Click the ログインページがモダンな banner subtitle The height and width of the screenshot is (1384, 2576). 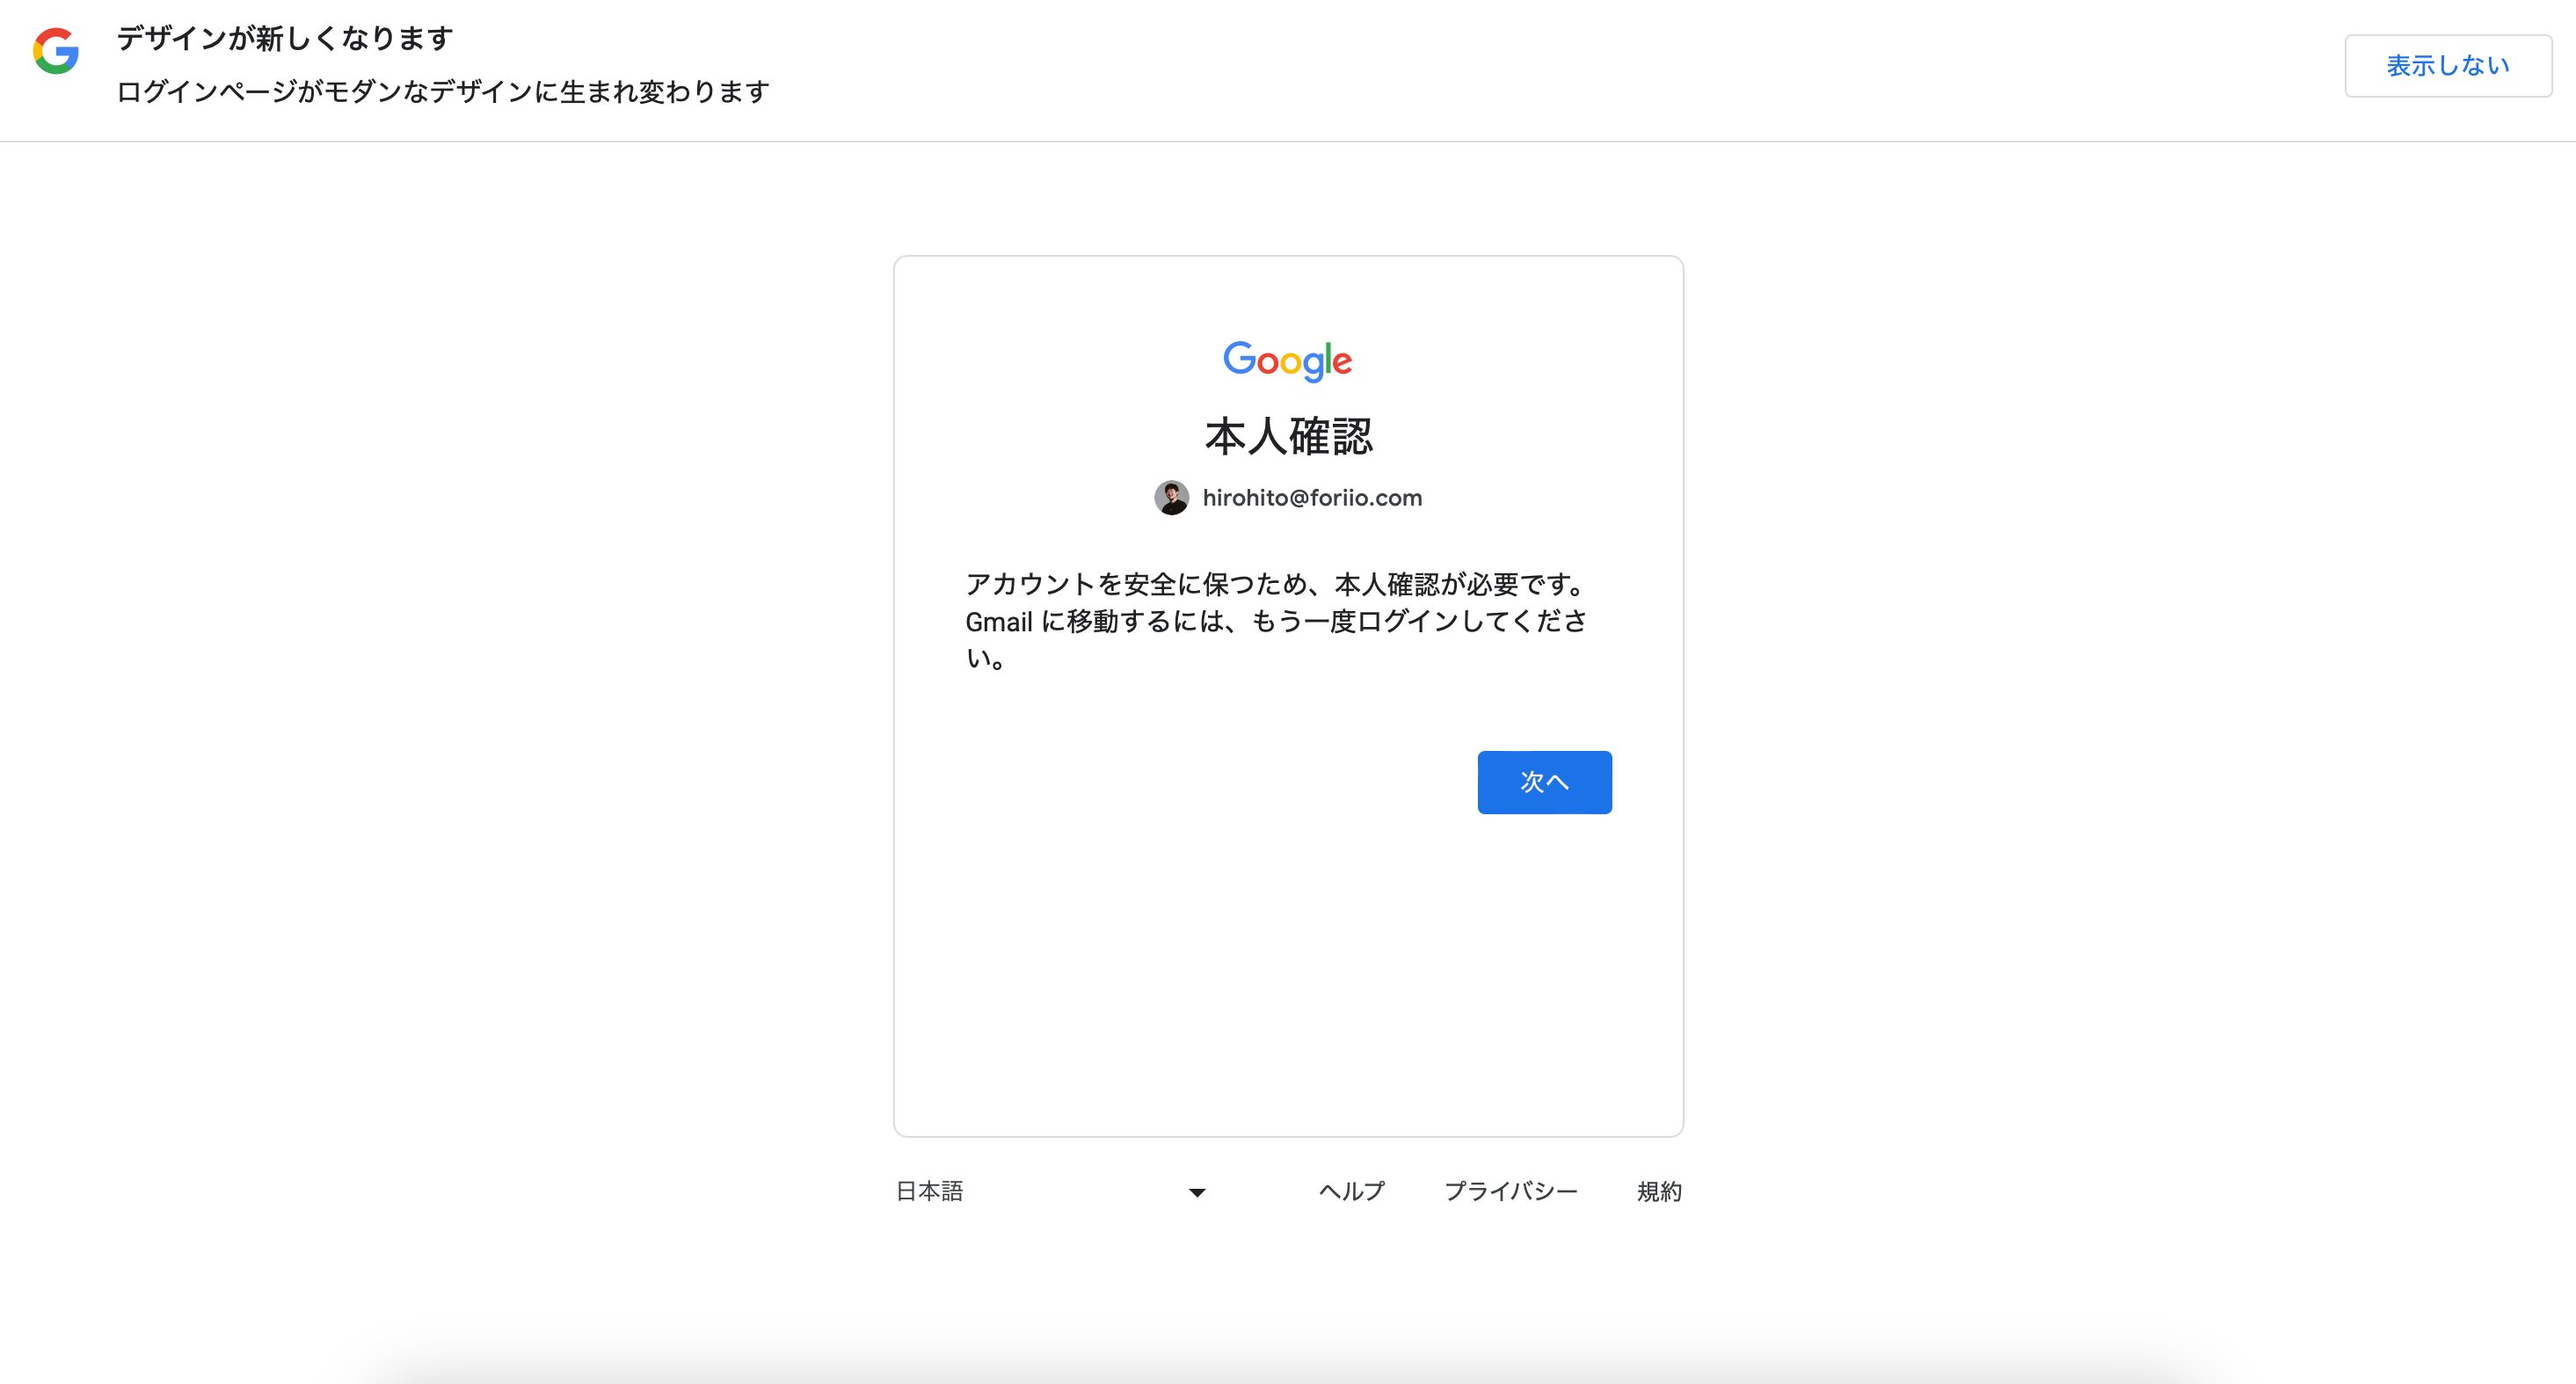pos(443,92)
